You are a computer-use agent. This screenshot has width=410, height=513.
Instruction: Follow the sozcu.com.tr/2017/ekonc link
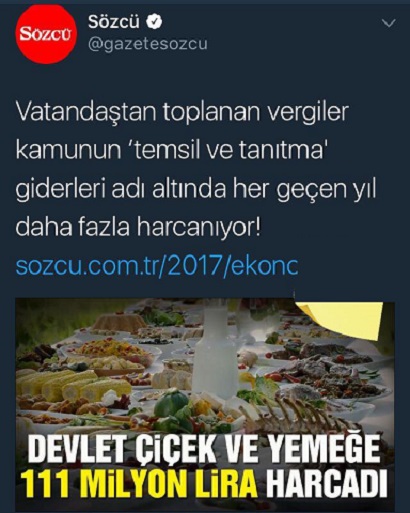(x=157, y=266)
